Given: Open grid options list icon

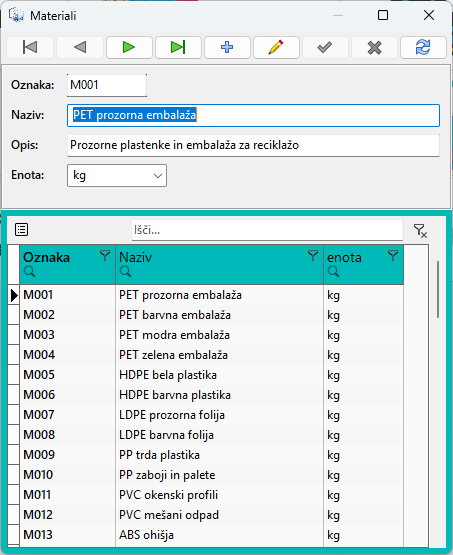Looking at the screenshot, I should click(22, 230).
